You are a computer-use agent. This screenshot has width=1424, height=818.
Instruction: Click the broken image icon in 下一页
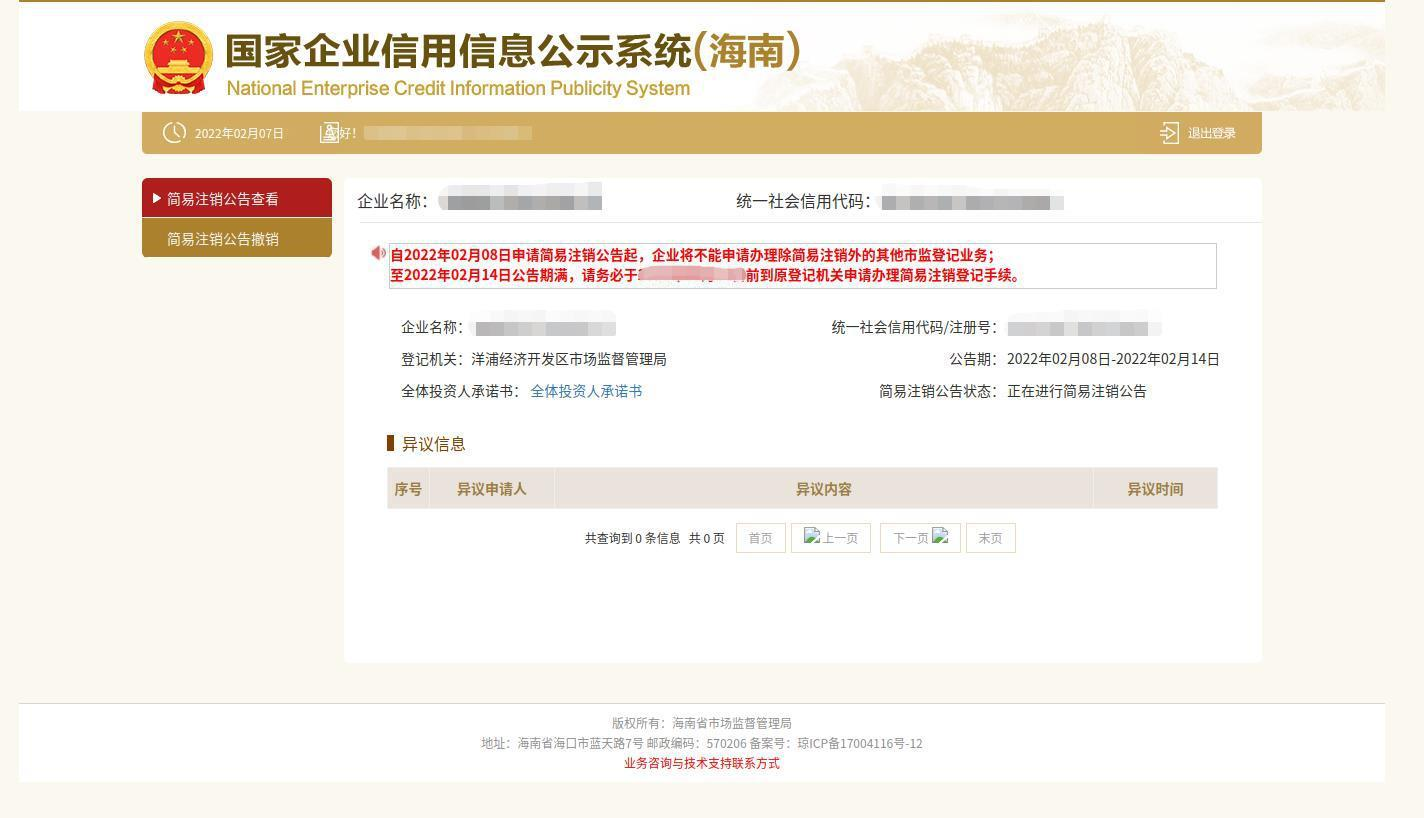(940, 536)
